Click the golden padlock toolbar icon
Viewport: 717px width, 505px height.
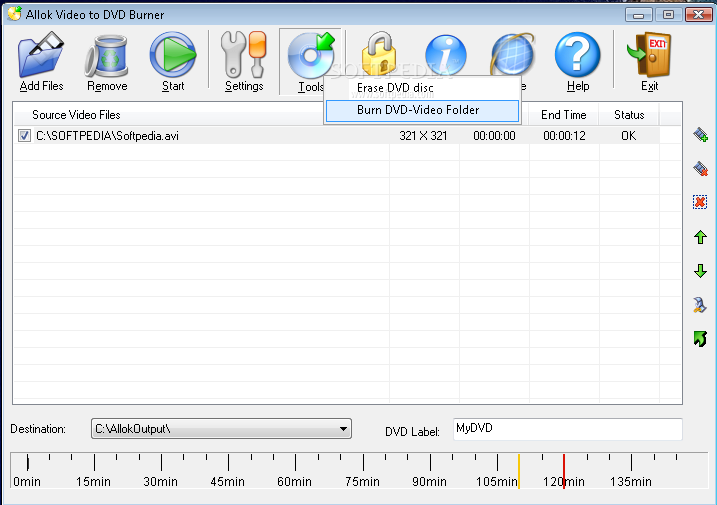coord(379,54)
